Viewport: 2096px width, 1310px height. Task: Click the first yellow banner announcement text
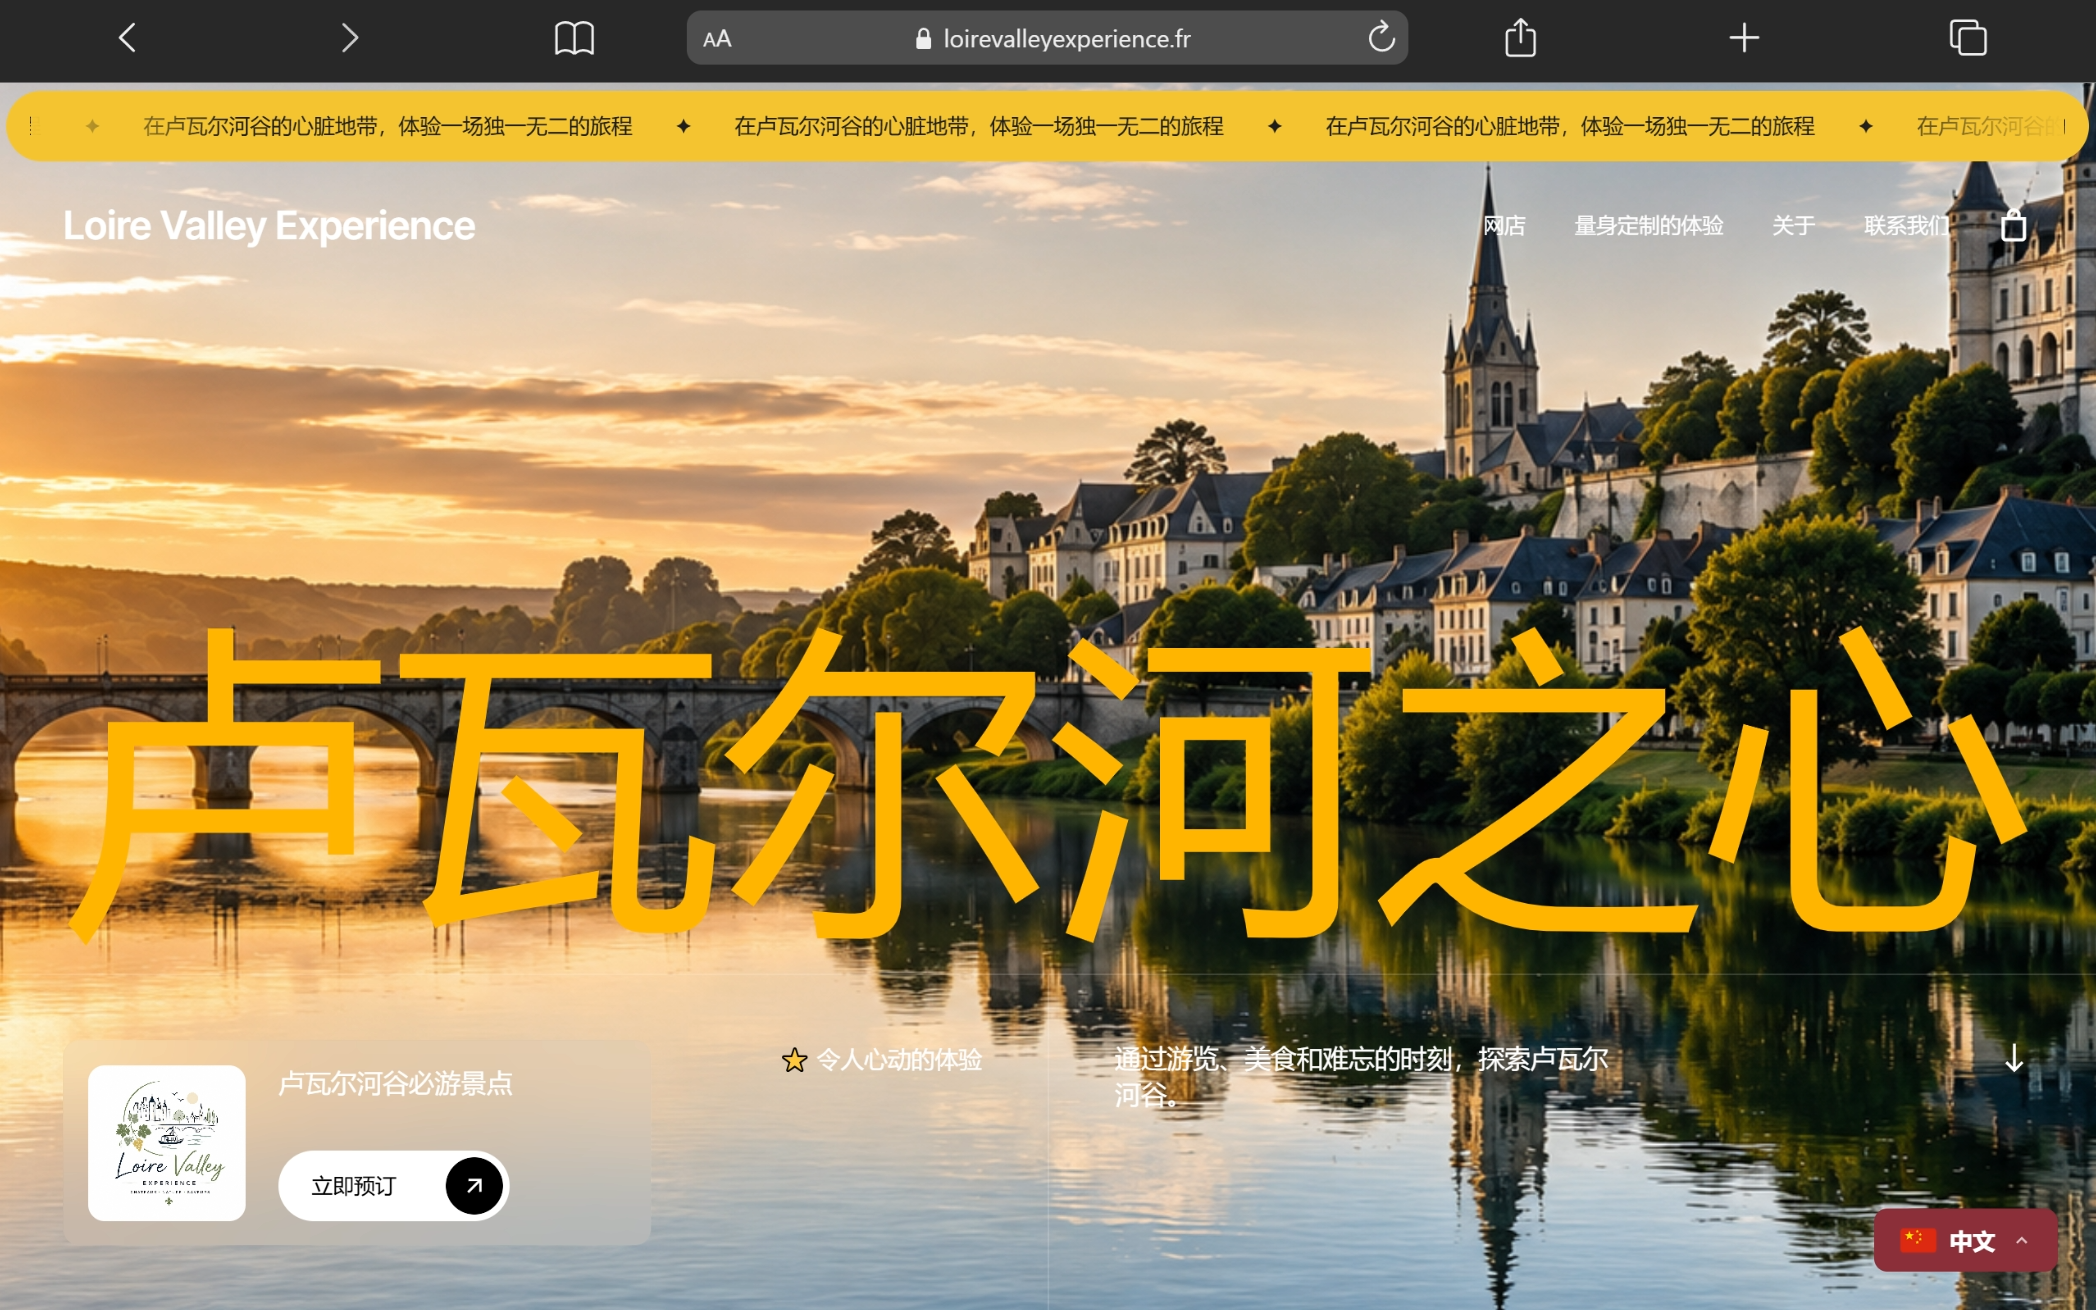(x=388, y=127)
